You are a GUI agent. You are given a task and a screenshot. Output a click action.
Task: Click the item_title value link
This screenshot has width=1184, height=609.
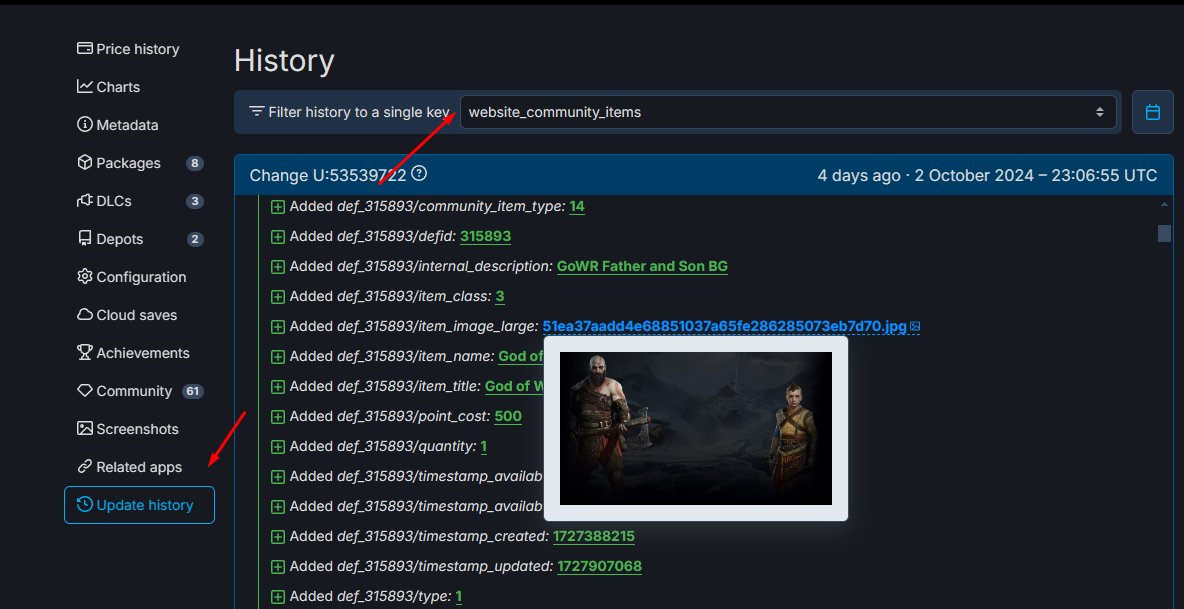tap(514, 386)
